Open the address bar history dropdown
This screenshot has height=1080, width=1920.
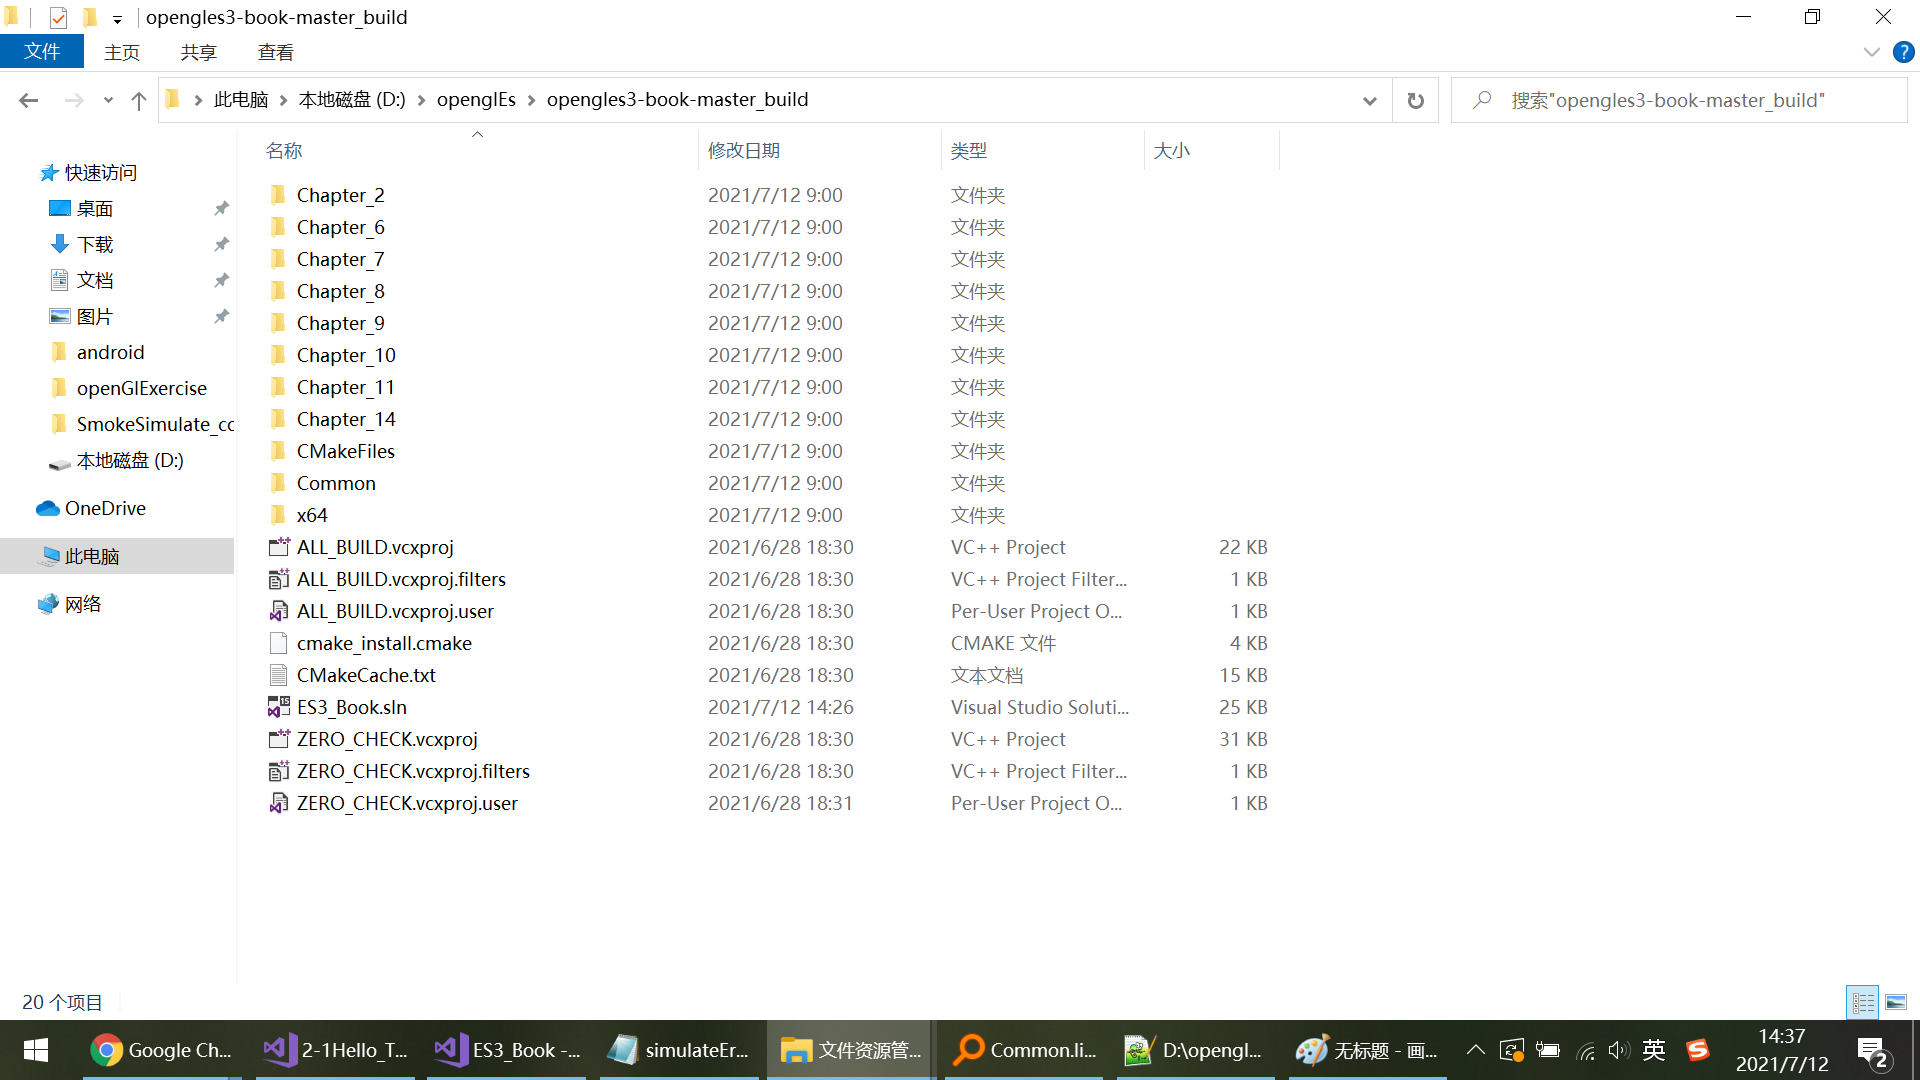pyautogui.click(x=1369, y=100)
